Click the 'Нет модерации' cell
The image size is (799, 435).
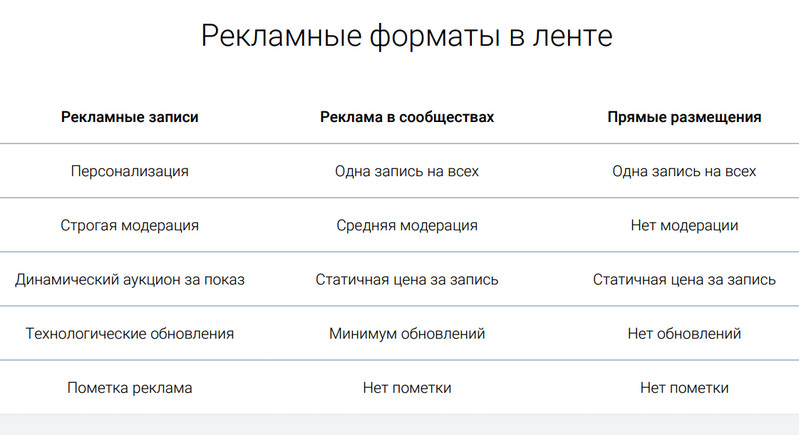[x=684, y=225]
